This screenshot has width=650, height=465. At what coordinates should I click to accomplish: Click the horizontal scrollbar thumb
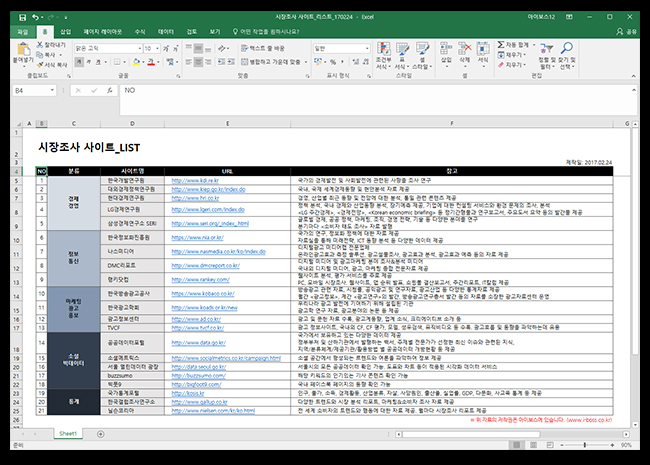[471, 434]
